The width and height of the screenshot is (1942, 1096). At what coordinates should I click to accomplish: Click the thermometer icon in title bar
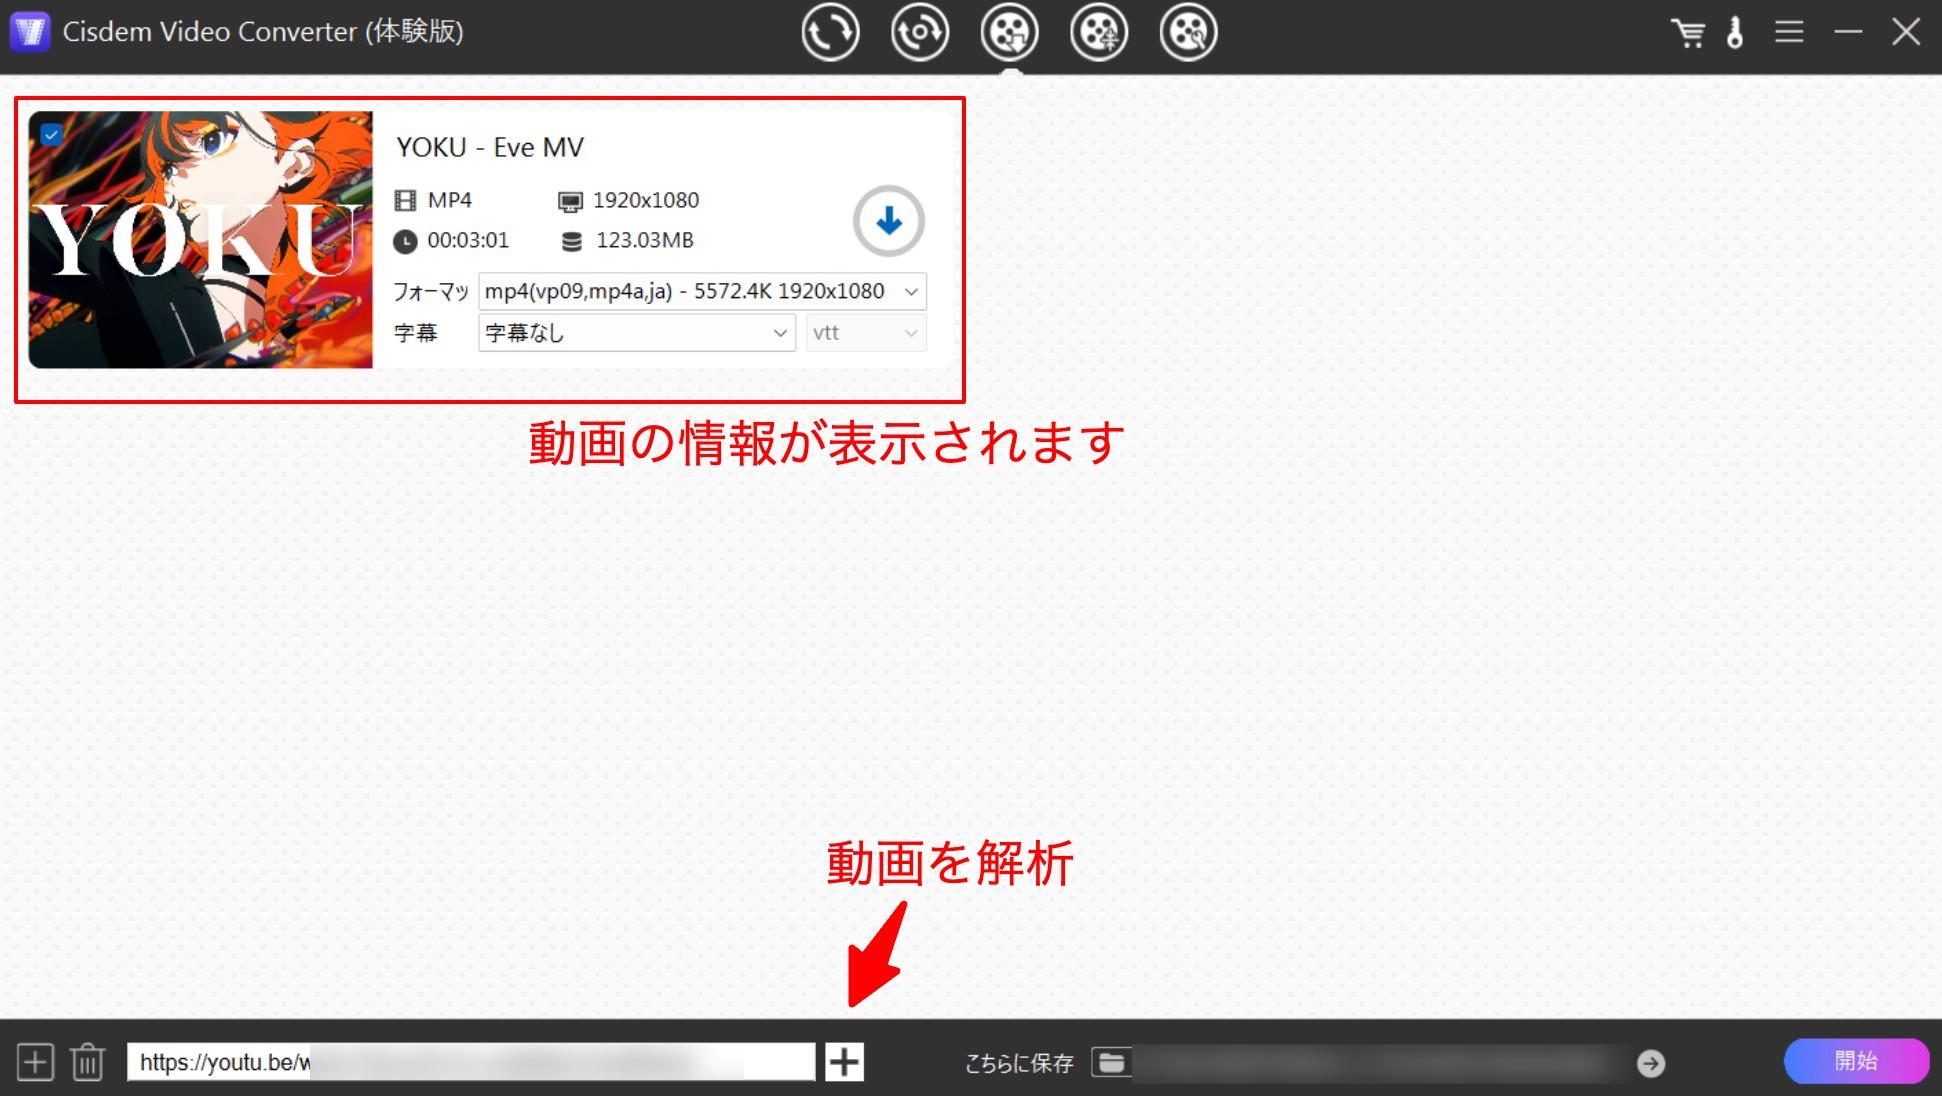[x=1735, y=33]
